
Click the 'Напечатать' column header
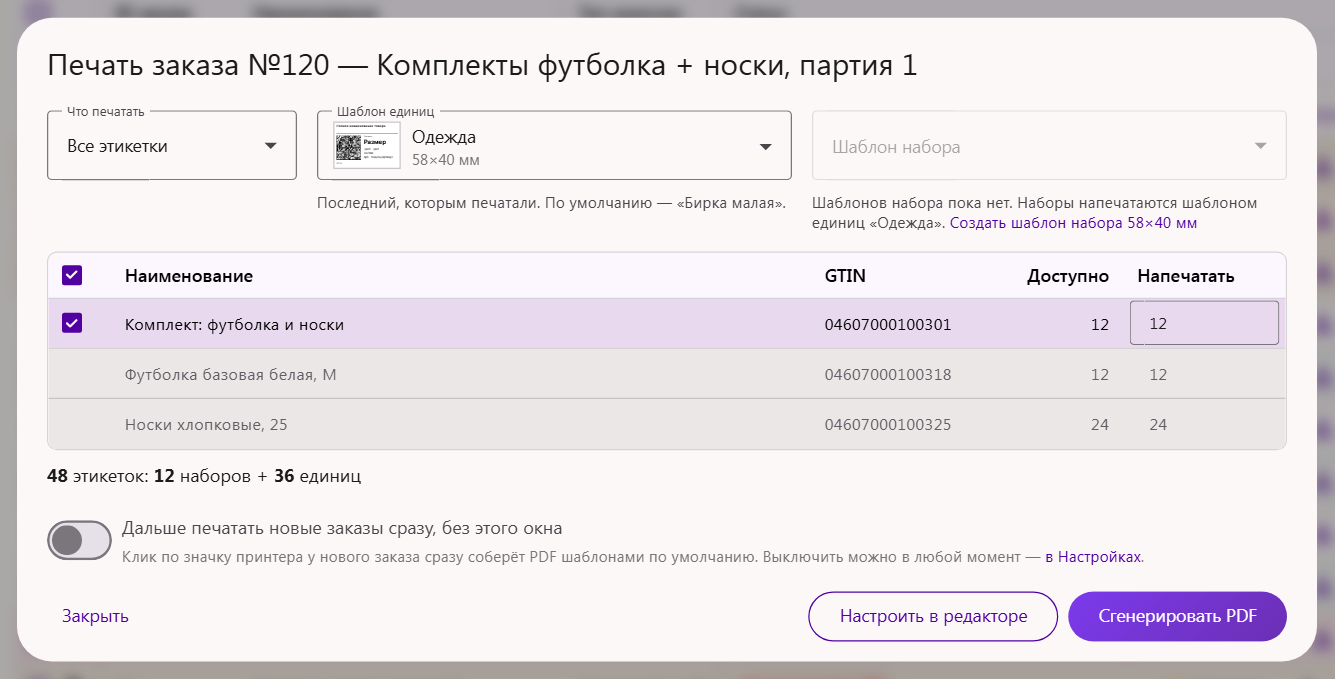(x=1186, y=276)
